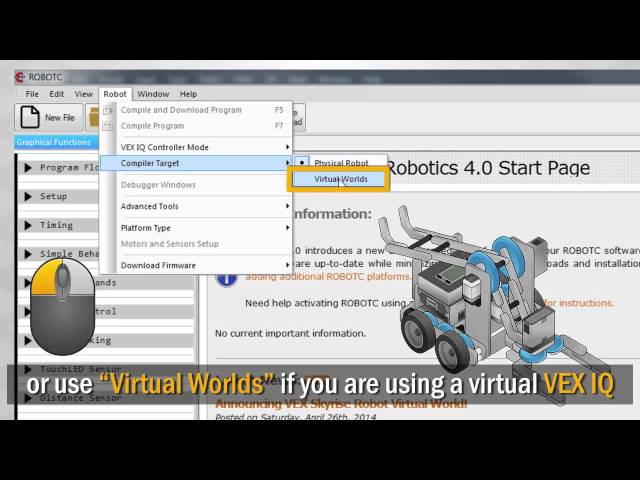Expand the Distance Sensor category
This screenshot has width=640, height=480.
click(x=28, y=398)
